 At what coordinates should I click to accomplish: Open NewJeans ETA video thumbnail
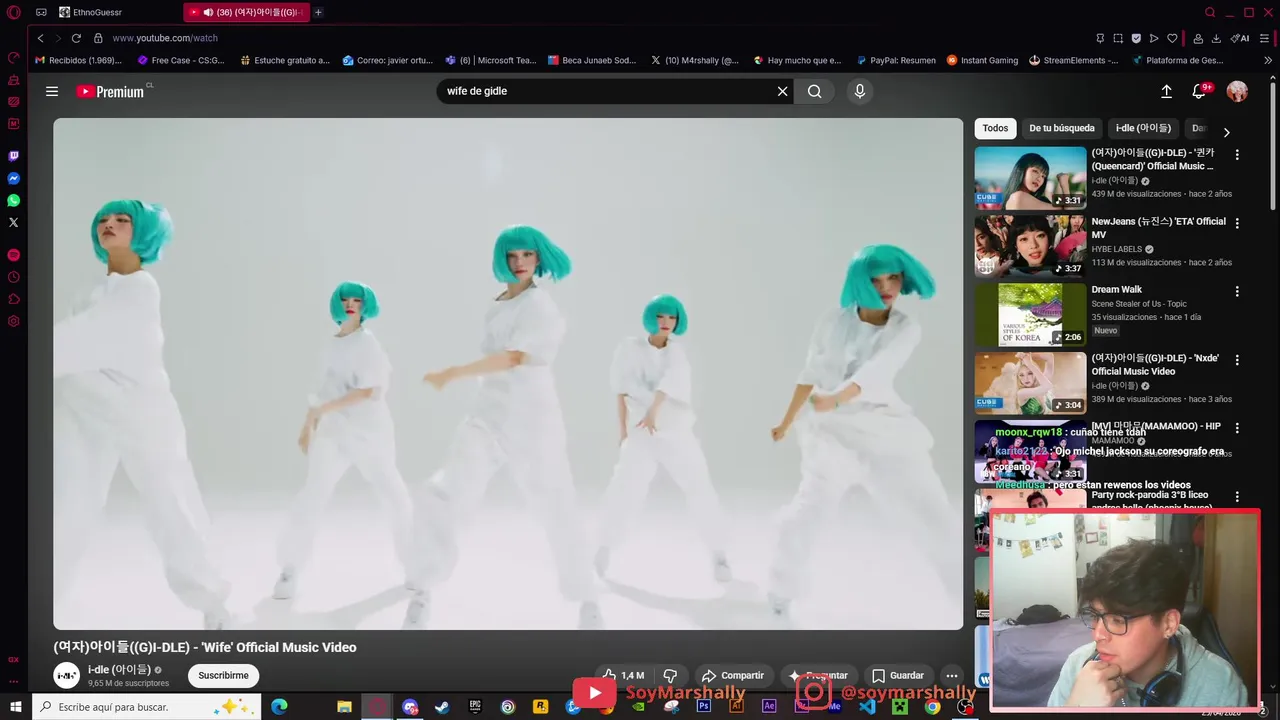click(x=1030, y=245)
